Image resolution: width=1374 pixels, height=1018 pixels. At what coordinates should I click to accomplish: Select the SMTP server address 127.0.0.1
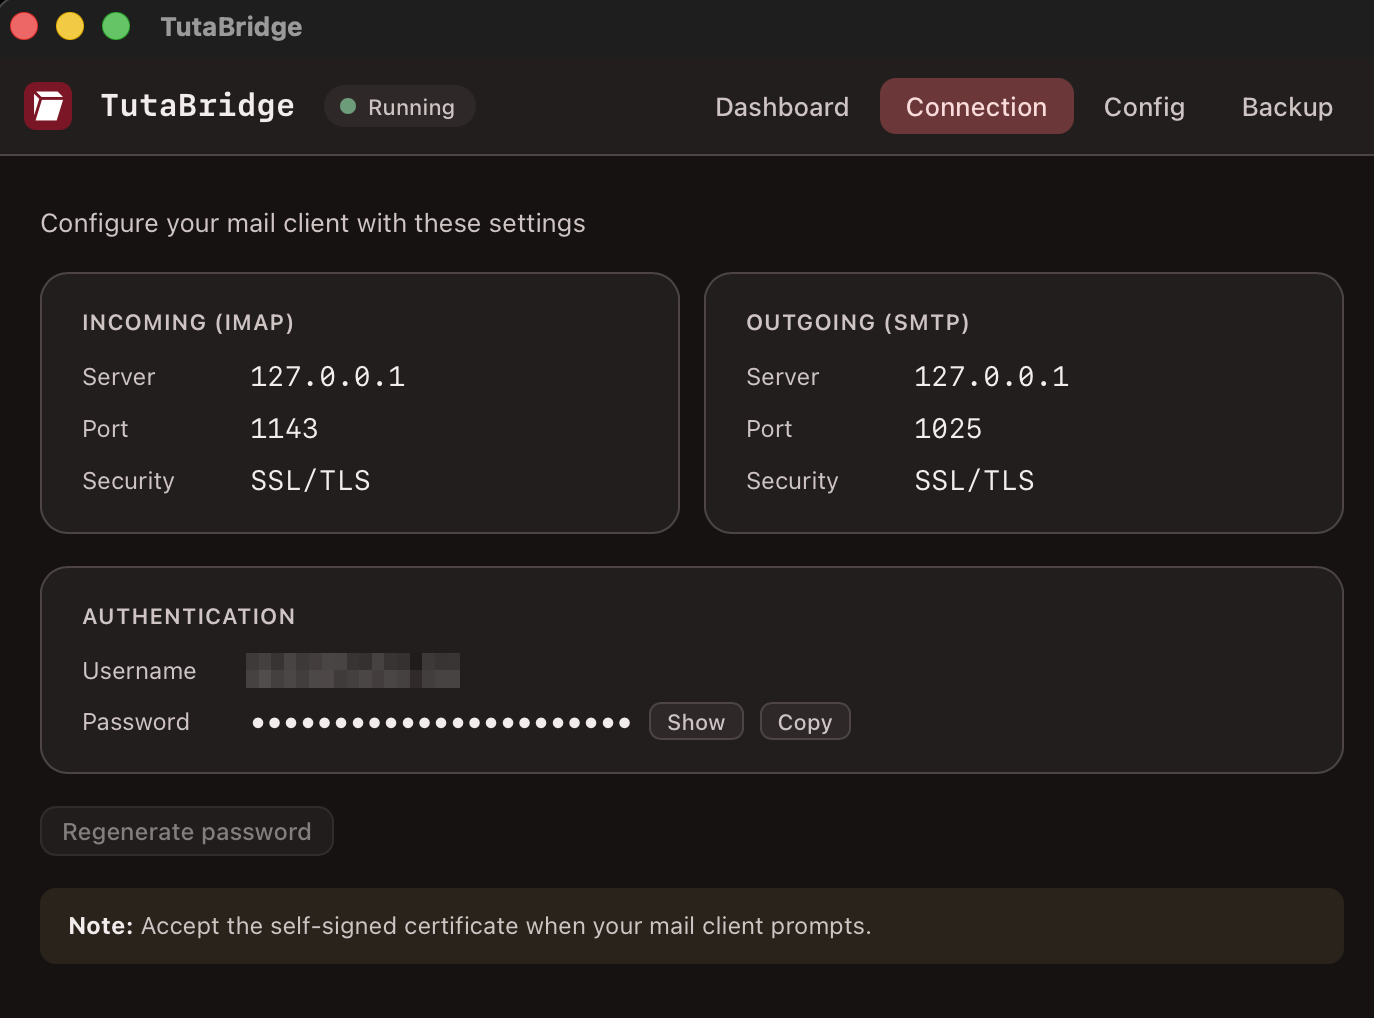[991, 377]
